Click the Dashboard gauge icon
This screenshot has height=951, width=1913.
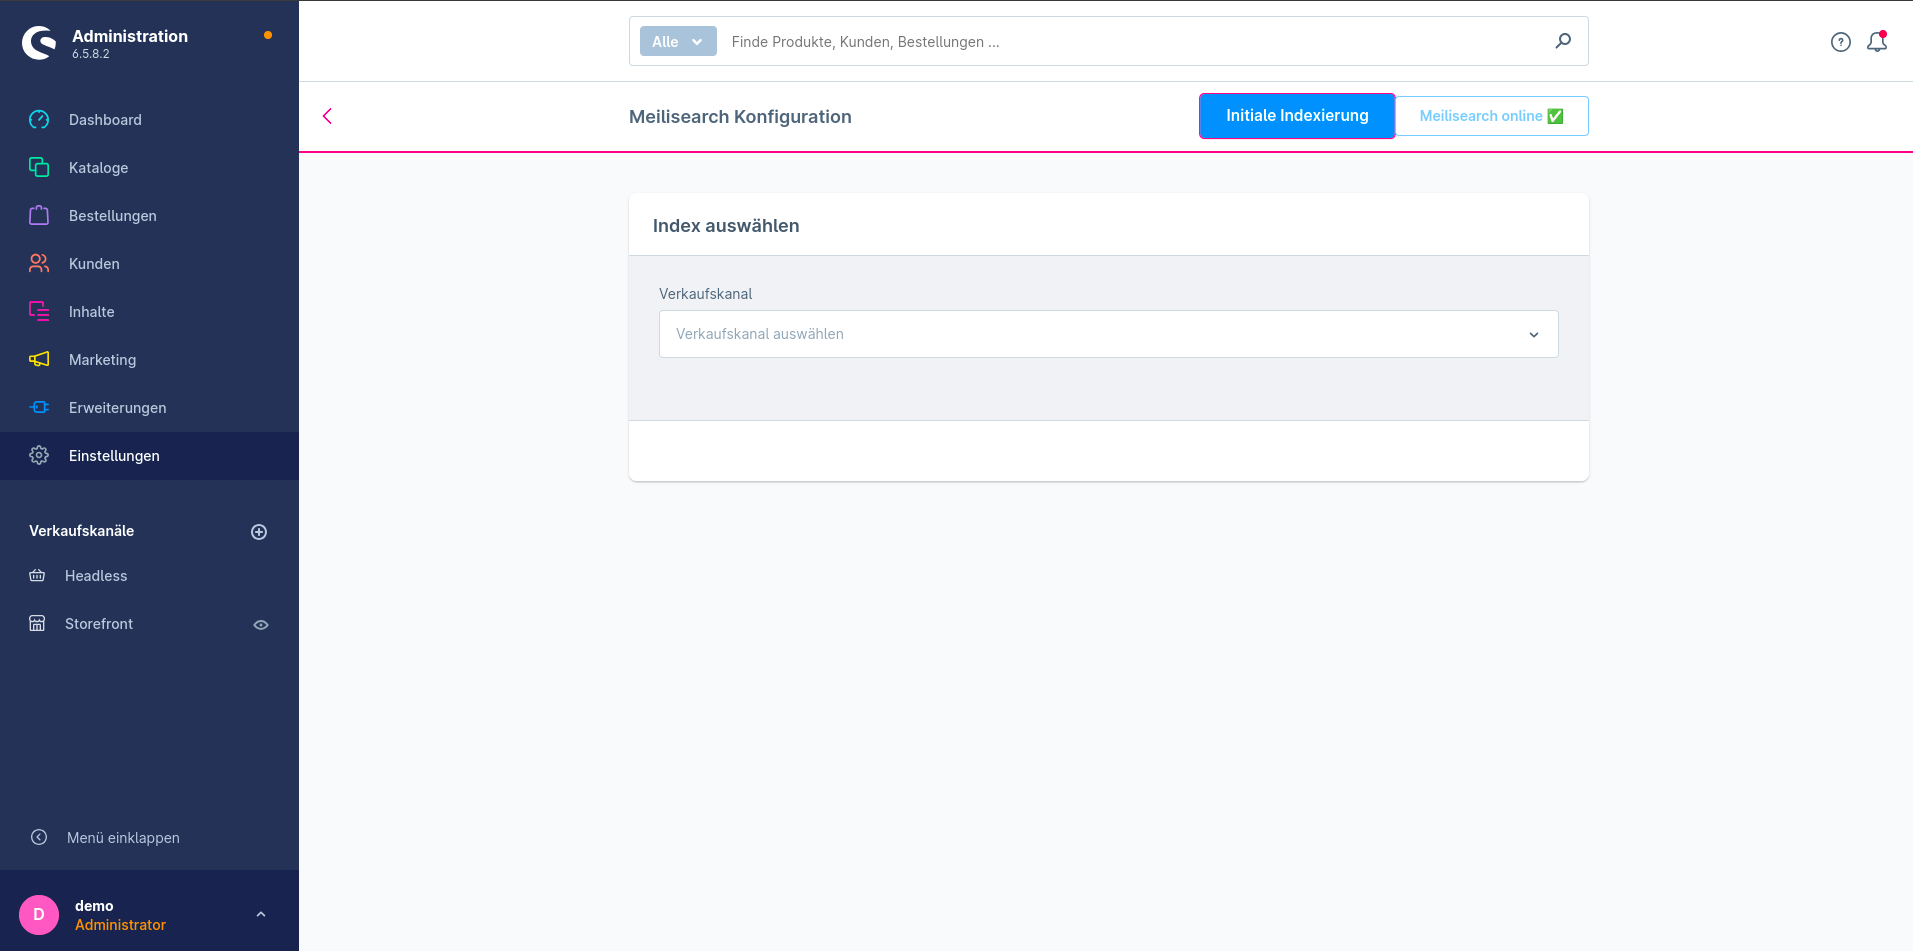click(39, 120)
